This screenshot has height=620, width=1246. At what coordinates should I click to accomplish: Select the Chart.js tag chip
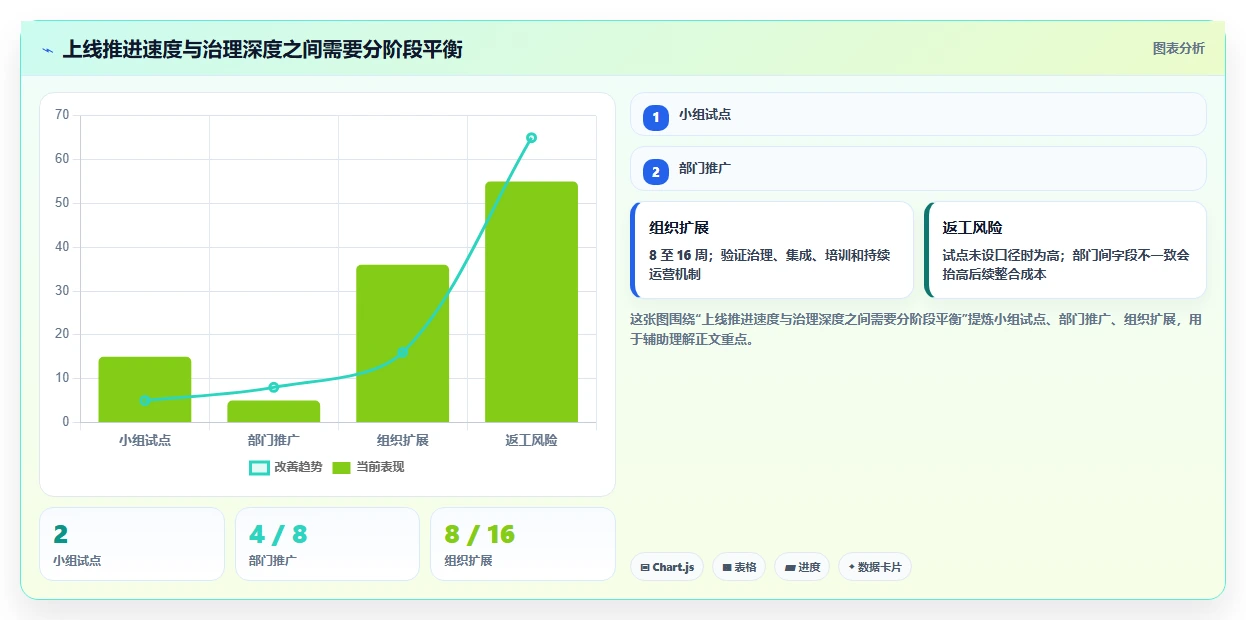667,567
